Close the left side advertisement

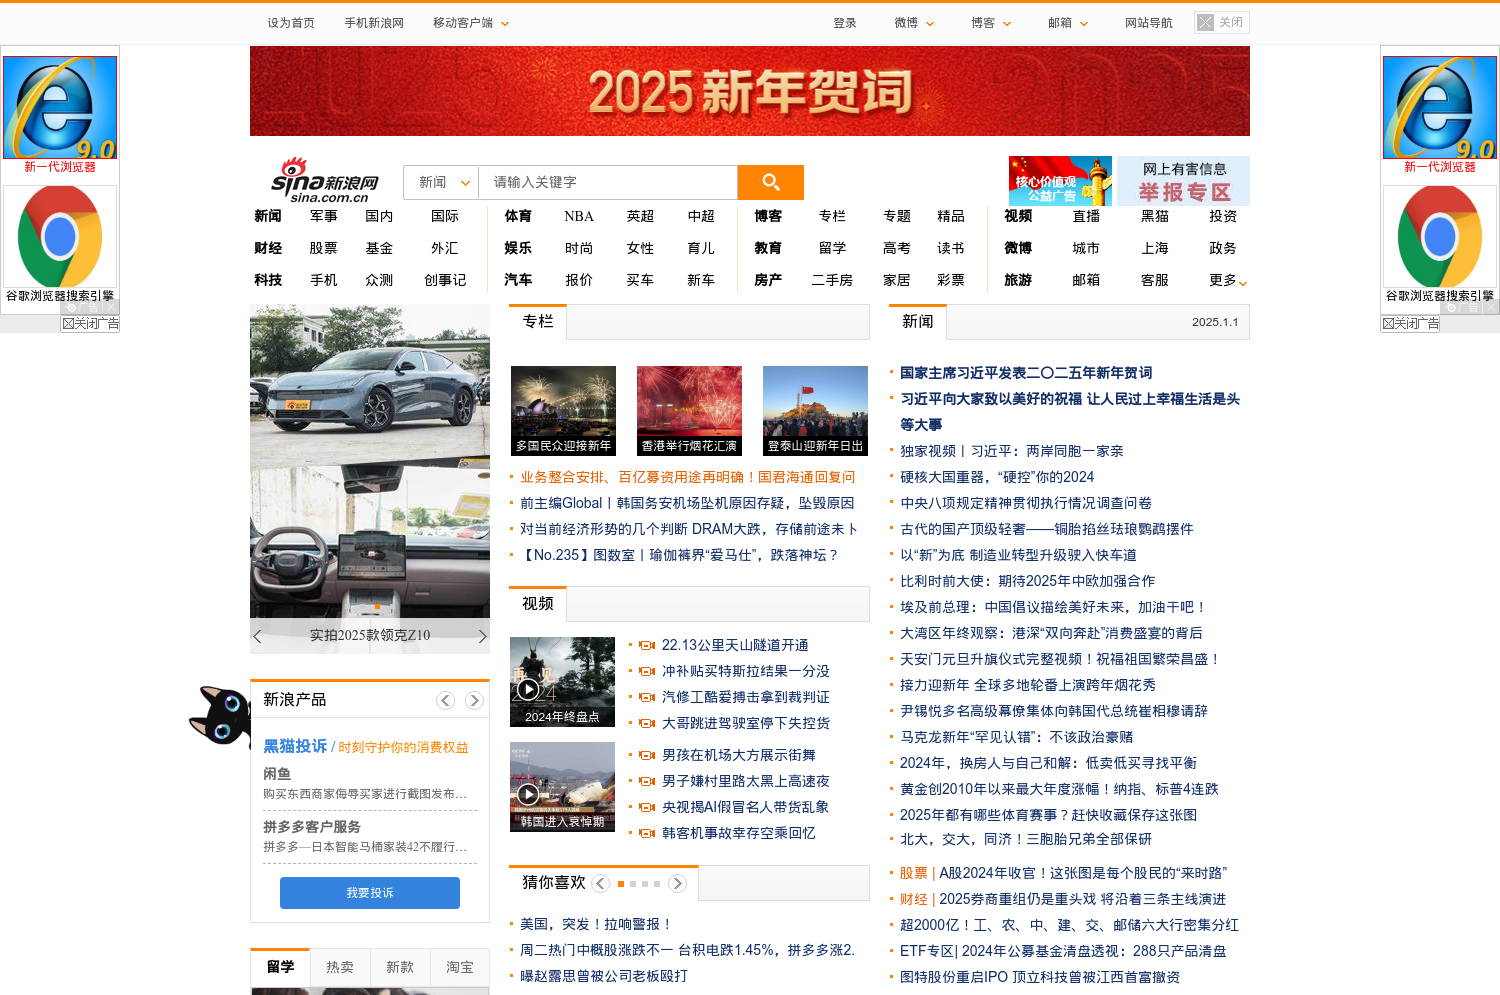(90, 324)
